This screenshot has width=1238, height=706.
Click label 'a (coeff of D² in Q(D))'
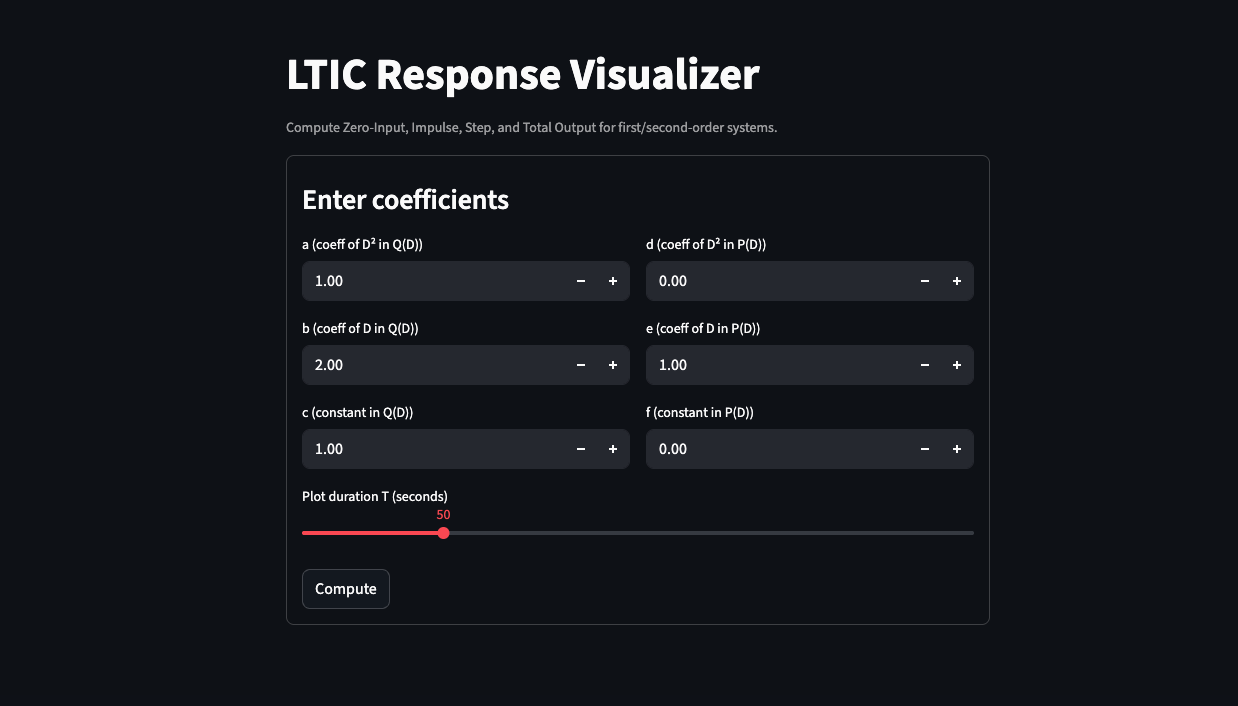[362, 244]
